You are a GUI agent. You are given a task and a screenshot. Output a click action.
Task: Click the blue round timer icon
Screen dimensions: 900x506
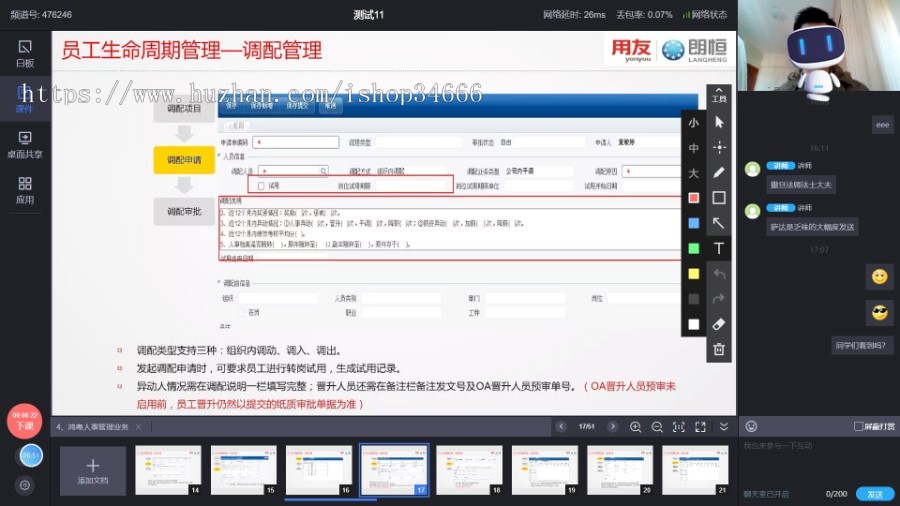point(31,456)
